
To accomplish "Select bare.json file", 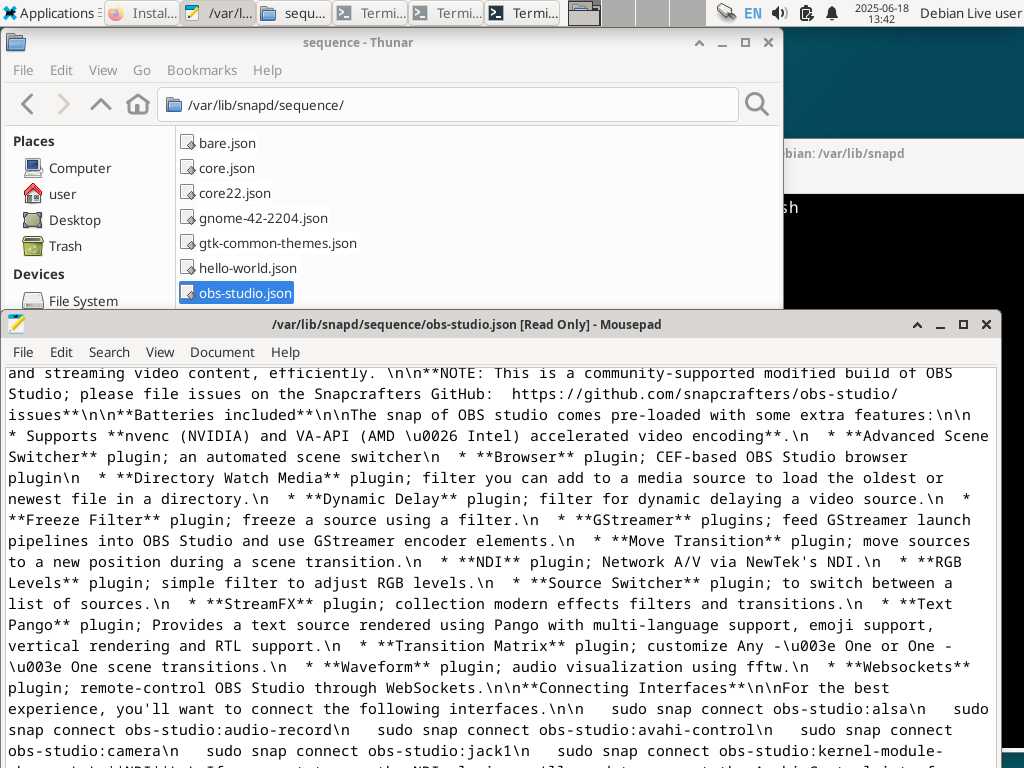I will [218, 143].
